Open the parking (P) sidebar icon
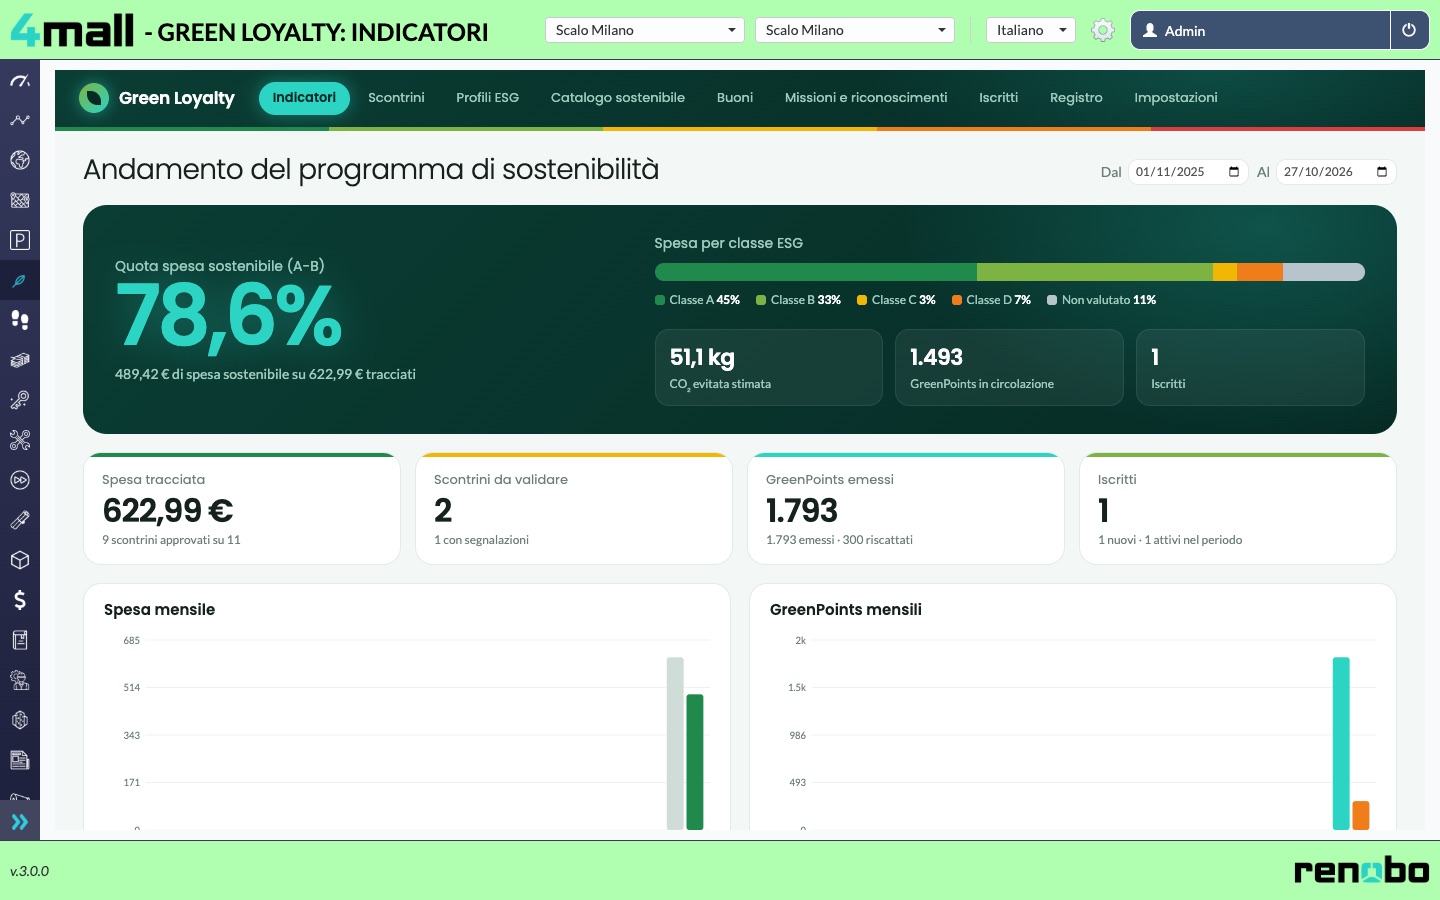 (19, 240)
